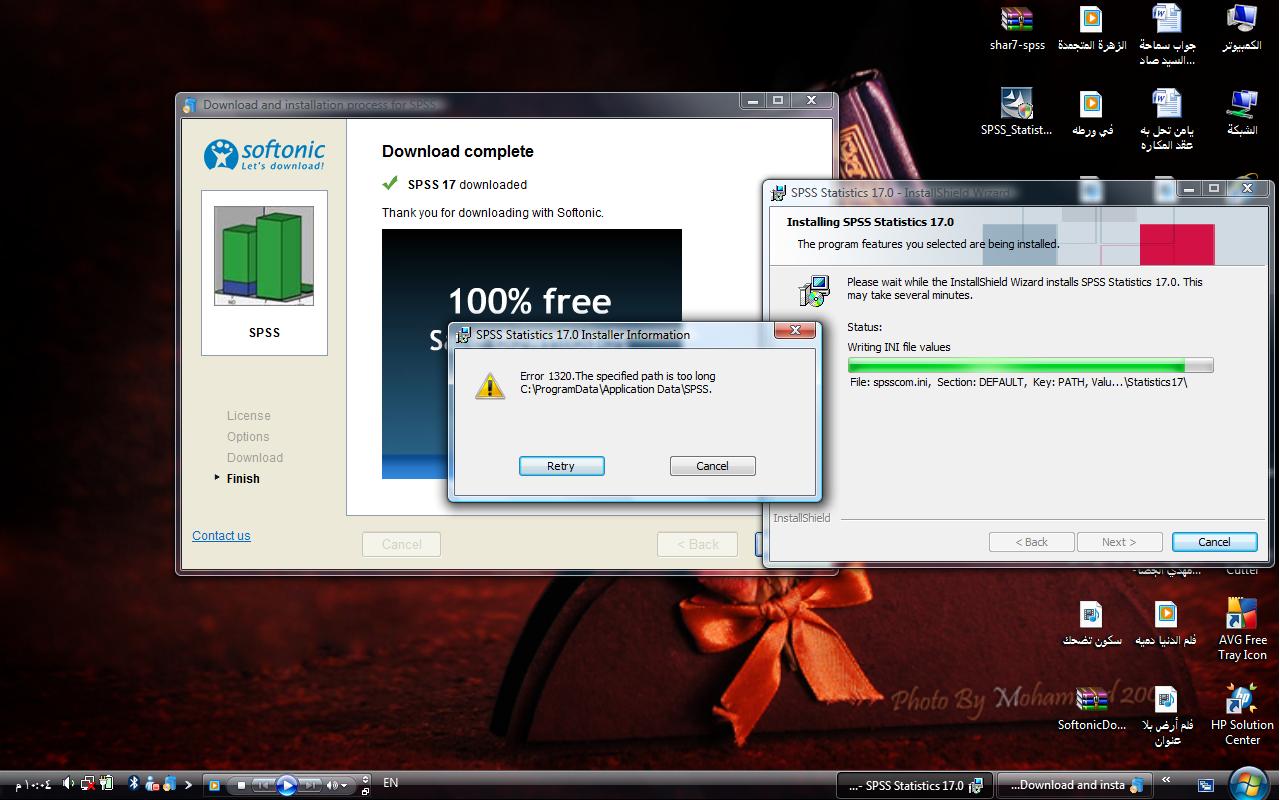Open the الشبكة (Network) desktop icon
The width and height of the screenshot is (1280, 800).
point(1242,112)
